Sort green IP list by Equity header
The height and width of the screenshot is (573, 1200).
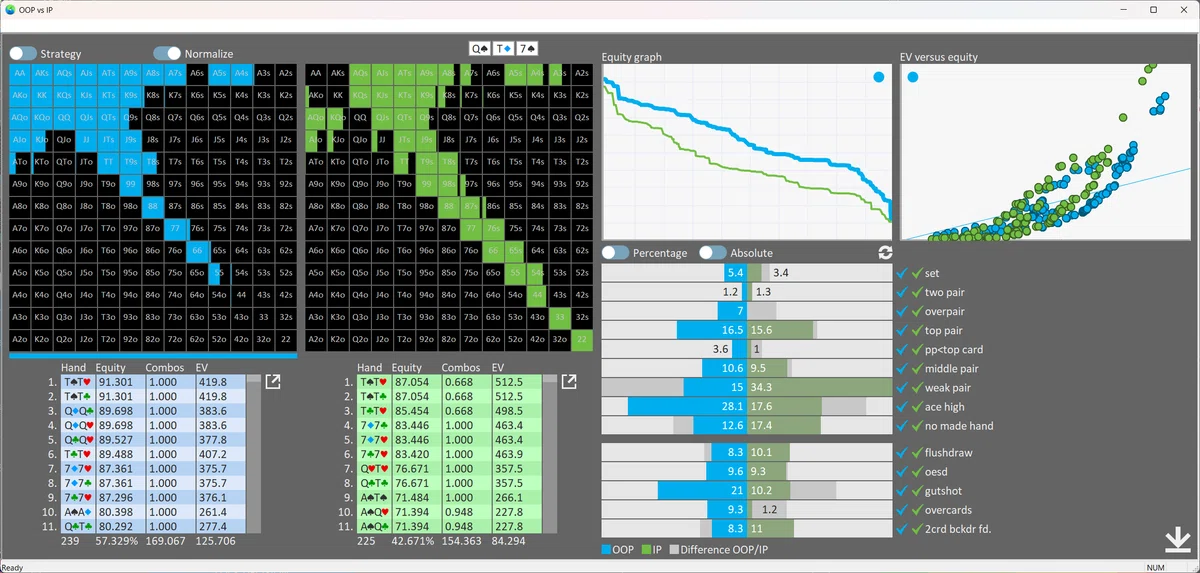[x=407, y=368]
